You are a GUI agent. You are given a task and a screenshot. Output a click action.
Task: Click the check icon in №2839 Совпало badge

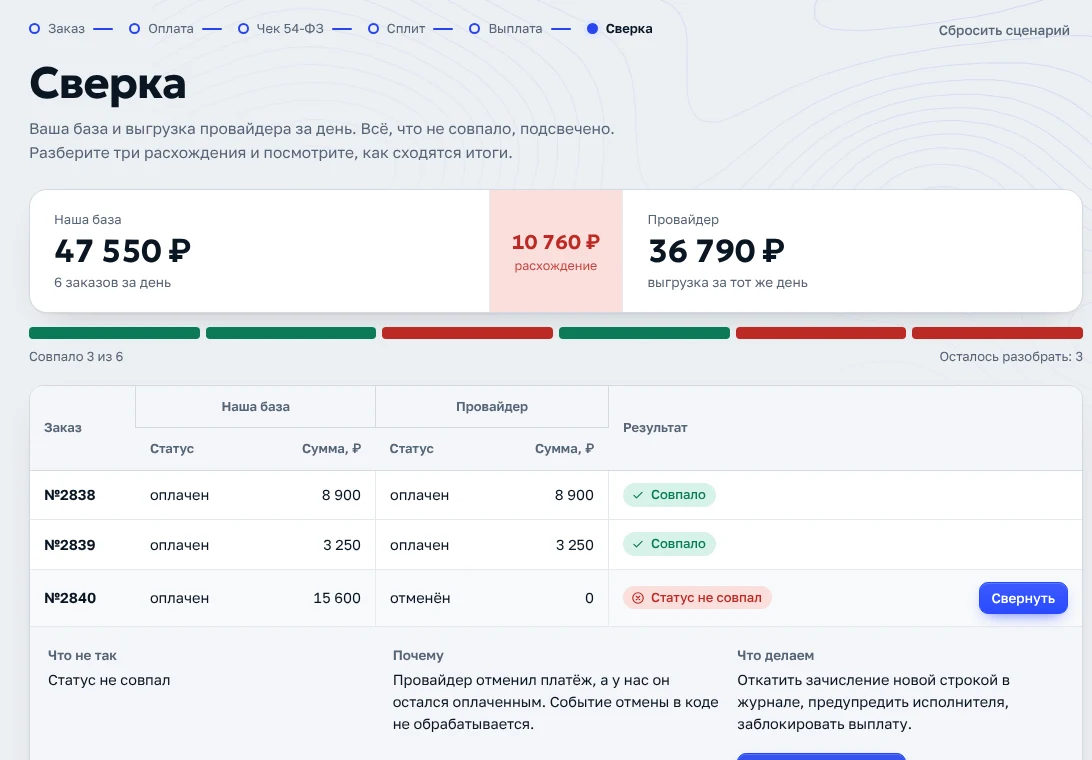638,544
